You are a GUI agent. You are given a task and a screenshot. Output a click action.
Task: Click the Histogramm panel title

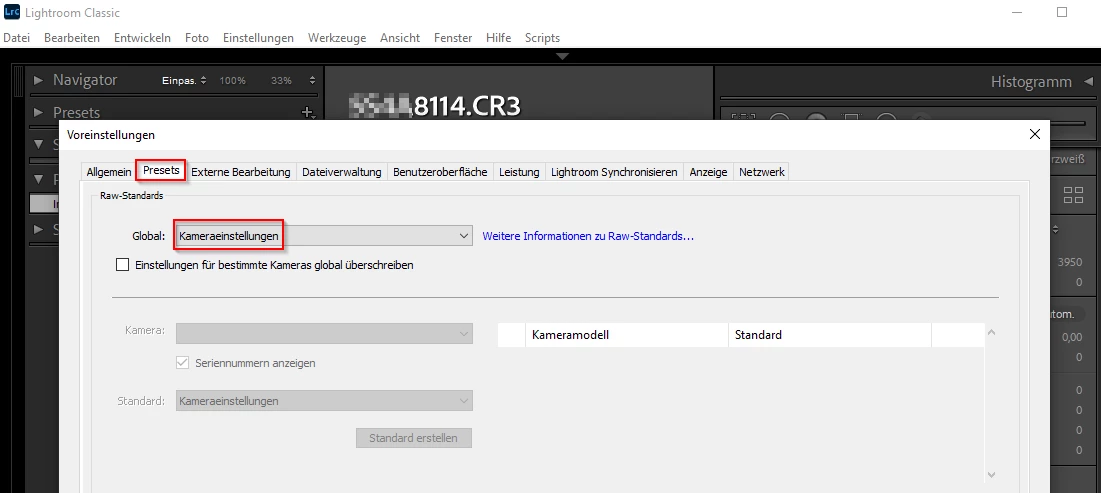pyautogui.click(x=1031, y=81)
